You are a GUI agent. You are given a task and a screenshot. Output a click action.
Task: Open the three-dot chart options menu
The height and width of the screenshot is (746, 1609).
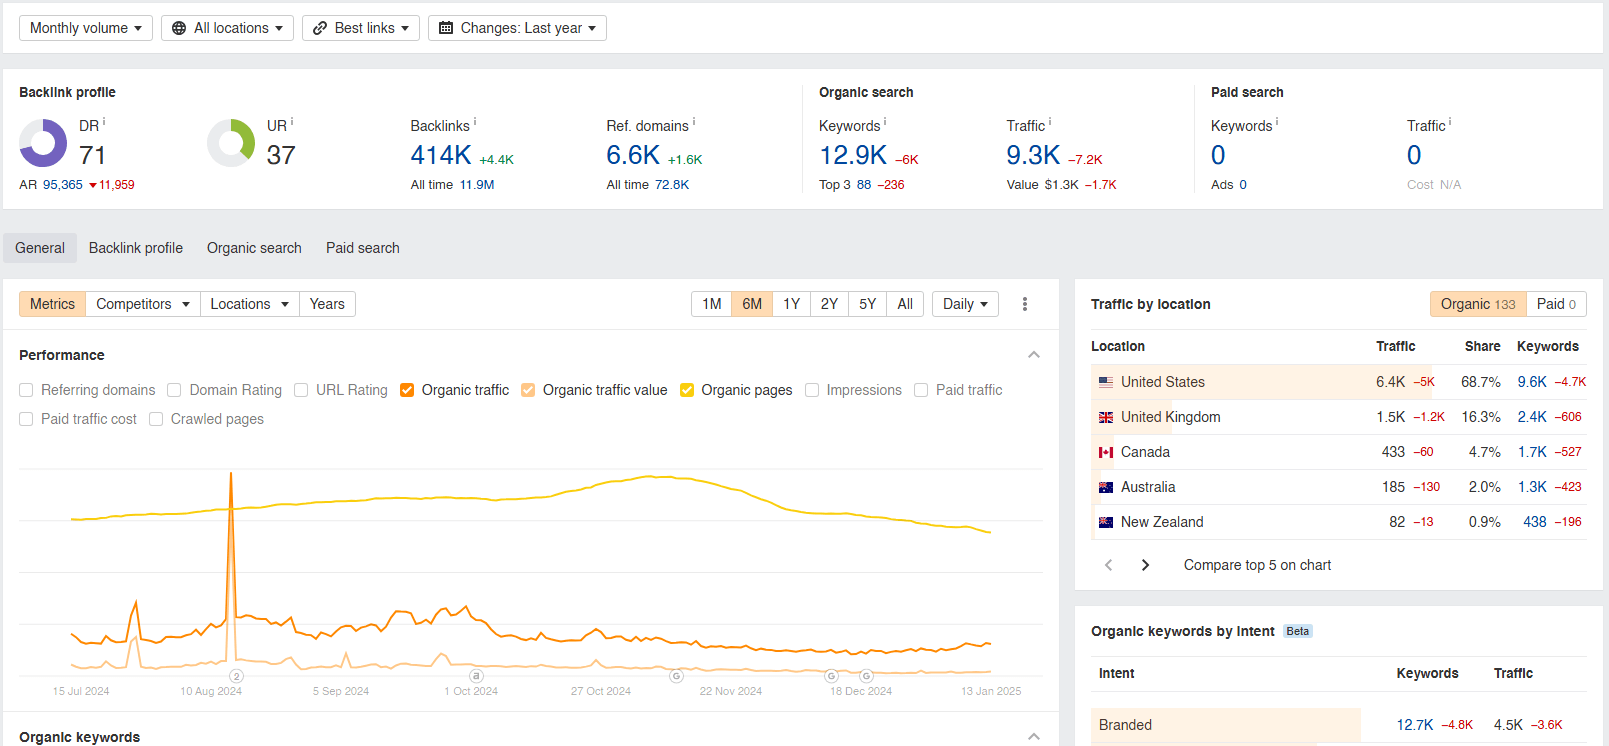tap(1025, 304)
